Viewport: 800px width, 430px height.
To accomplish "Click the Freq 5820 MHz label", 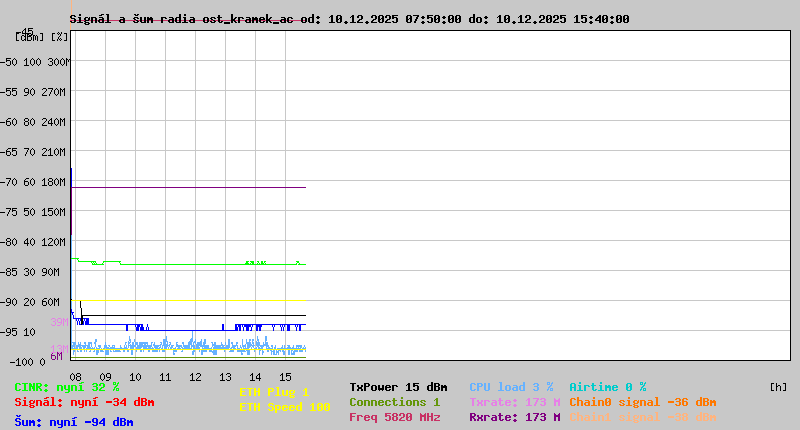I will (394, 417).
